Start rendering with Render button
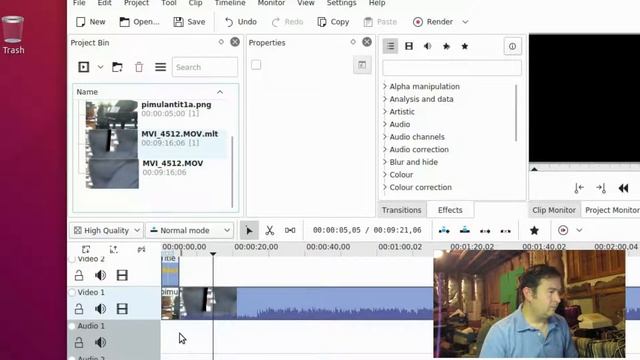The height and width of the screenshot is (360, 640). coord(433,22)
